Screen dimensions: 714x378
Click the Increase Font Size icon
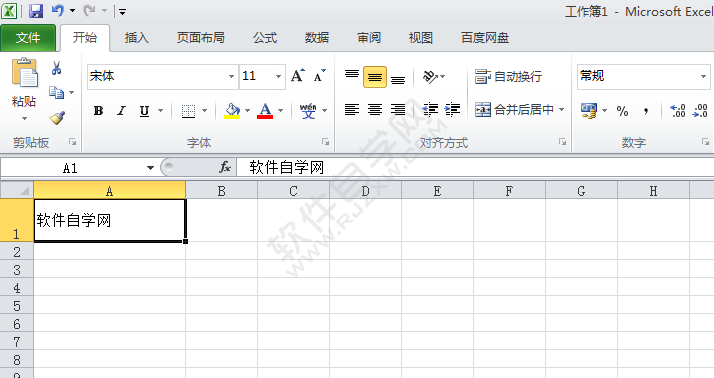297,76
